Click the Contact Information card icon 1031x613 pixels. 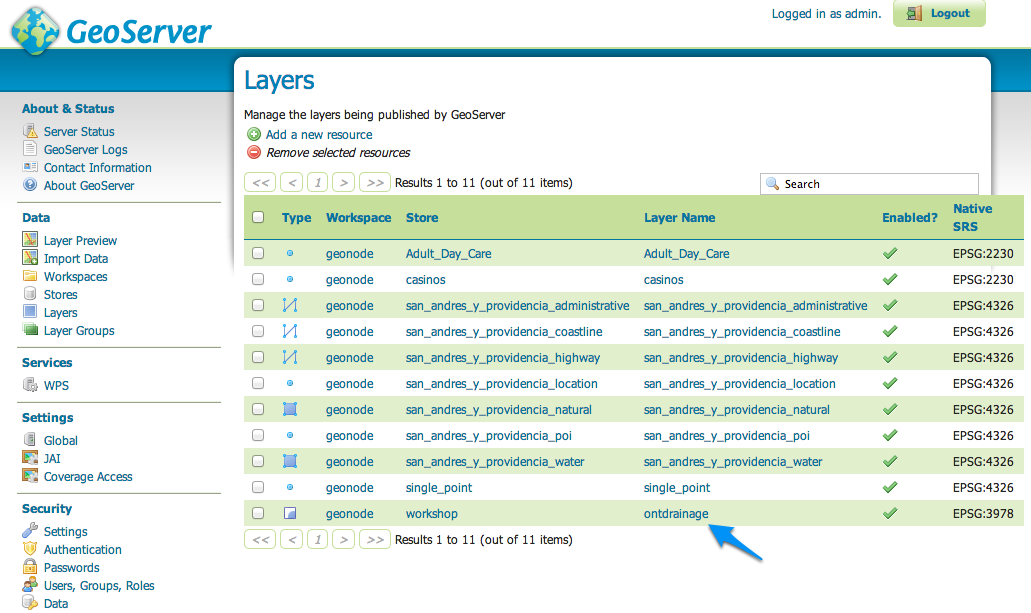(x=30, y=167)
